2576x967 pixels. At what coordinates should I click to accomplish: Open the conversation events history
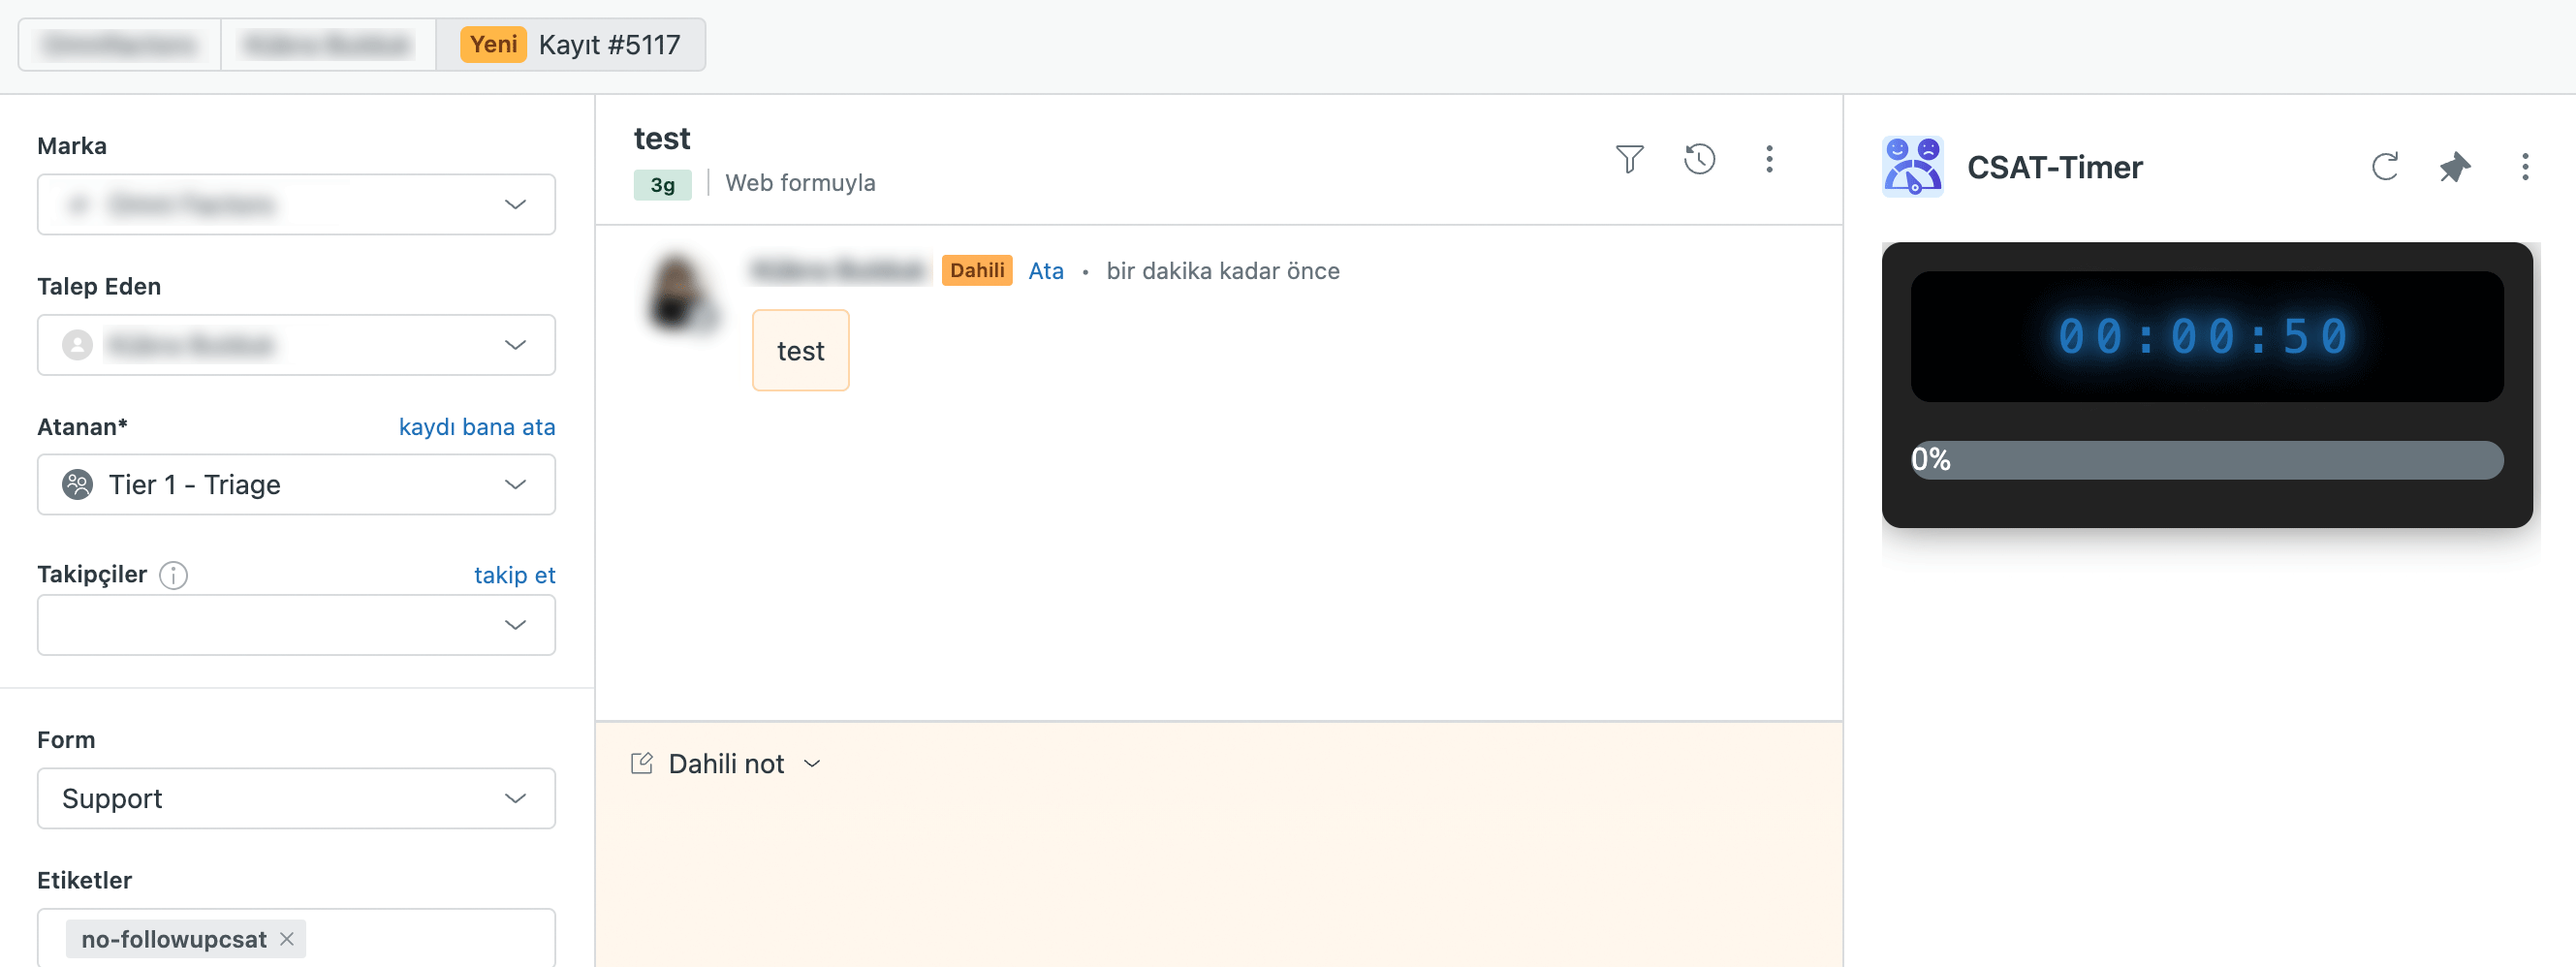tap(1700, 159)
